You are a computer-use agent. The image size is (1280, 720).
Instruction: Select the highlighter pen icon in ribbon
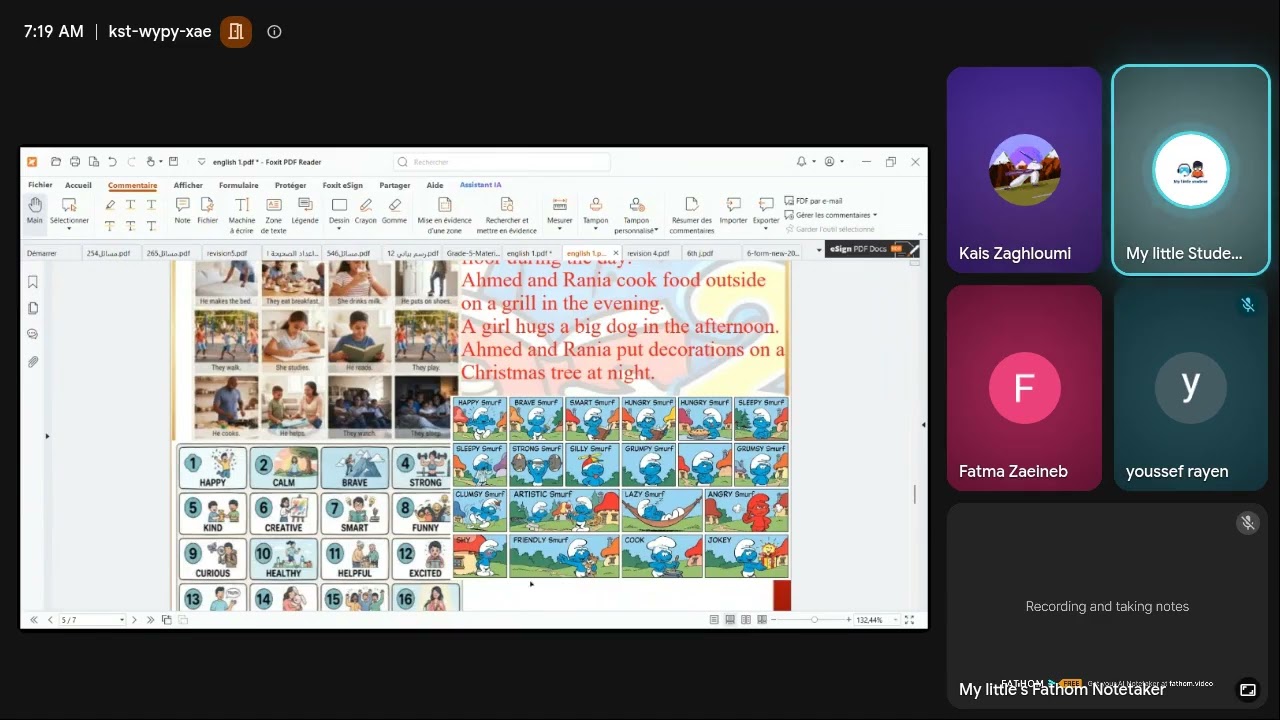point(110,205)
